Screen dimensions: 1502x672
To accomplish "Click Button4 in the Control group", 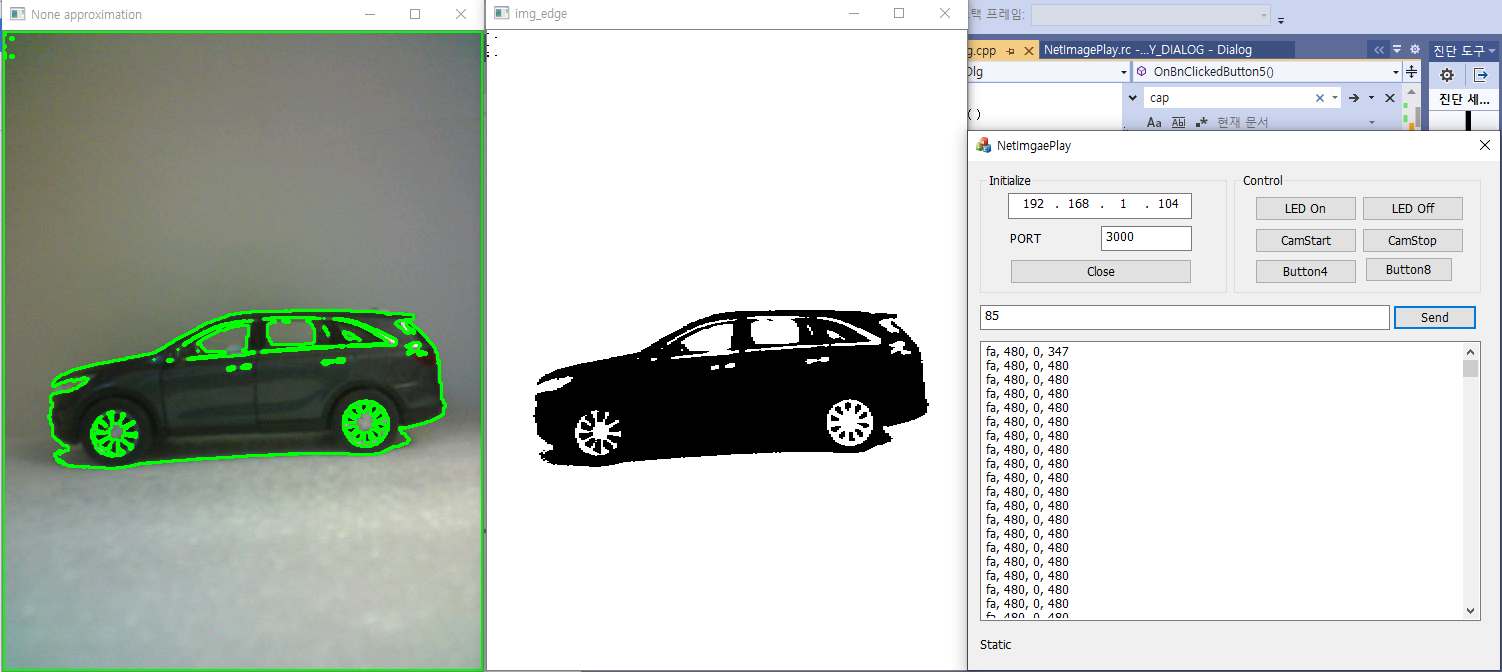I will click(x=1305, y=271).
